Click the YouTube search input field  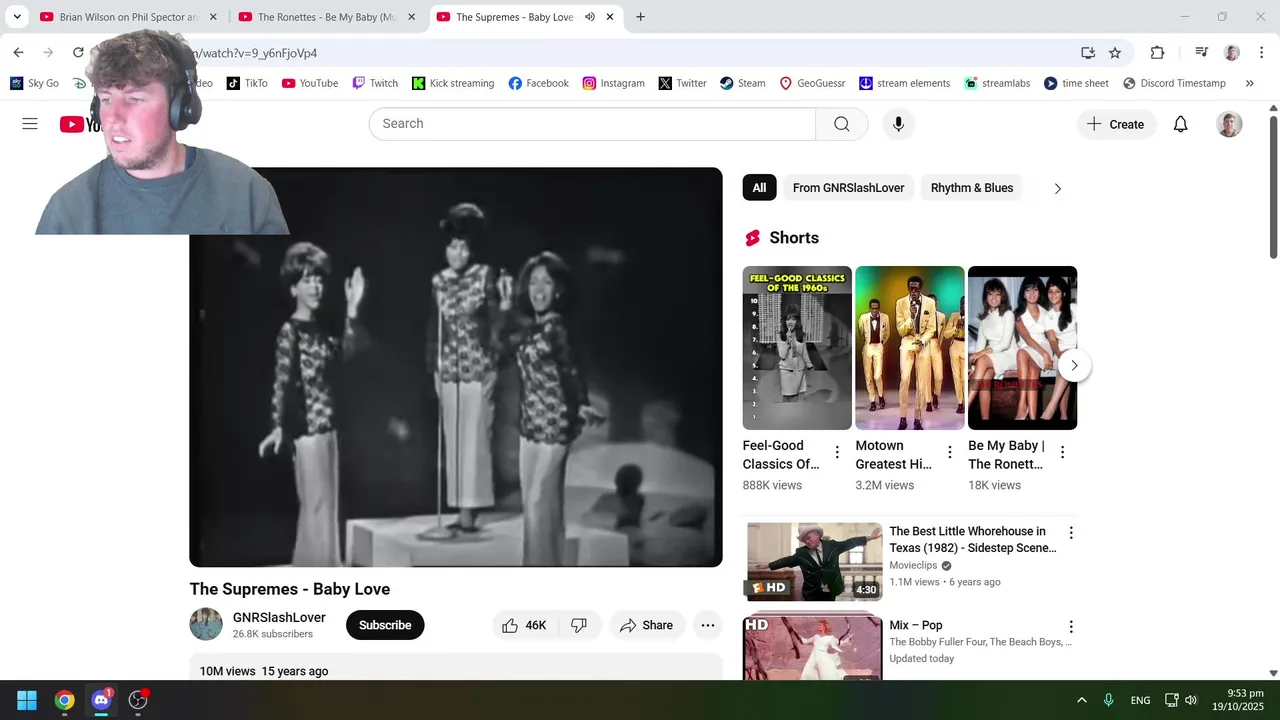pos(592,124)
